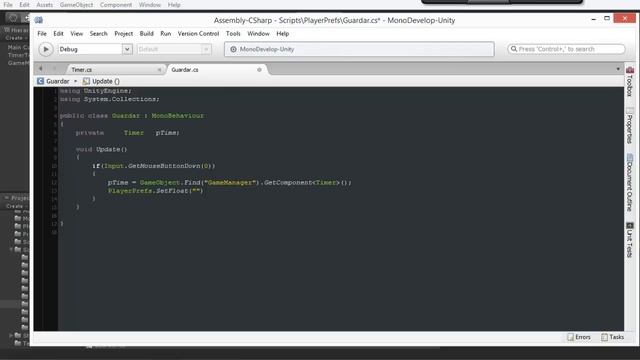Open Unity's Assets menu behind
This screenshot has height=360, width=640.
pos(44,5)
